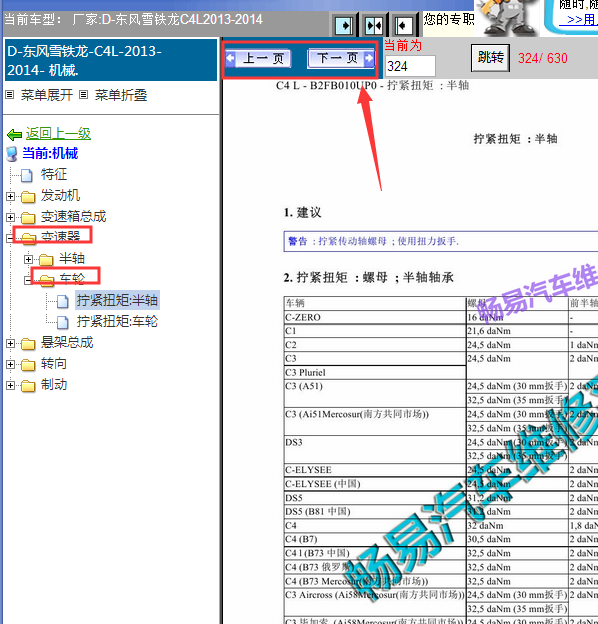
Task: Click the 发动机 folder icon
Action: [x=28, y=197]
